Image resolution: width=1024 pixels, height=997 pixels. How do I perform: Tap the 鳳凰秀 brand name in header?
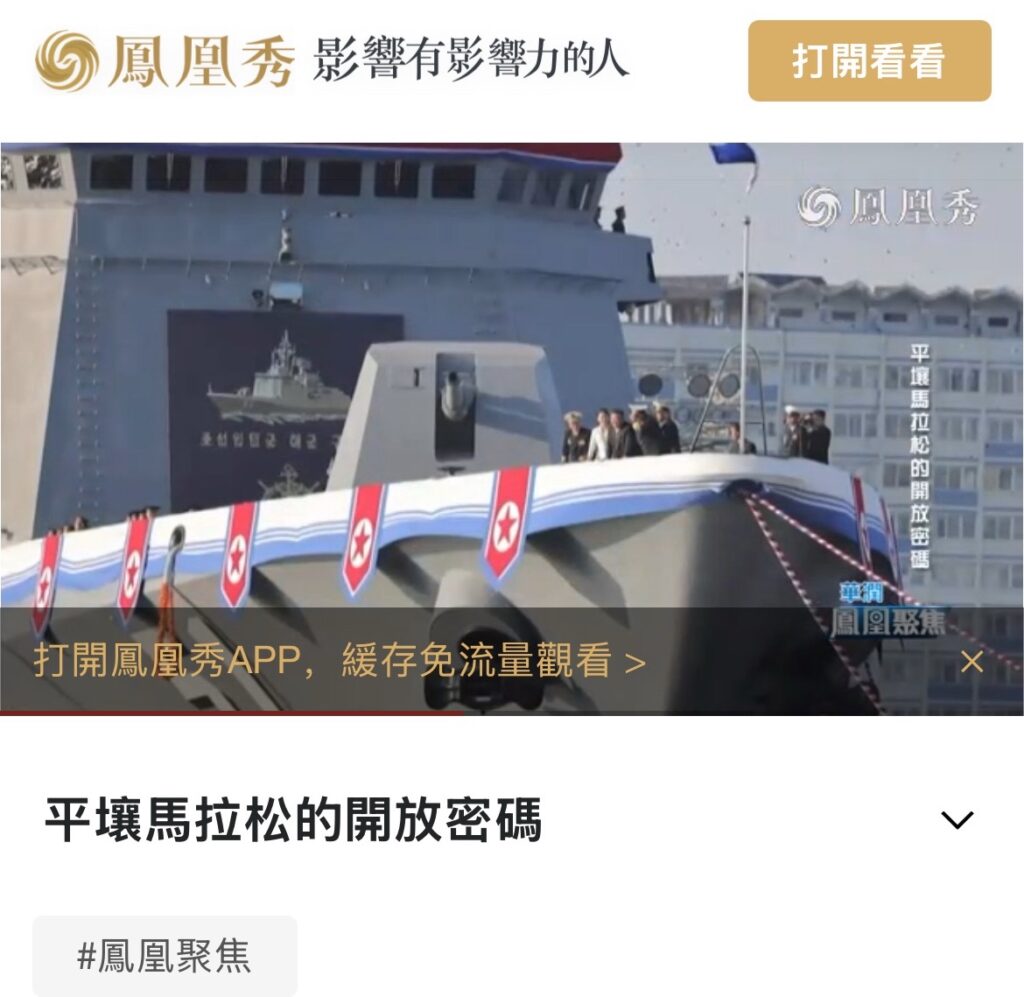coord(202,61)
